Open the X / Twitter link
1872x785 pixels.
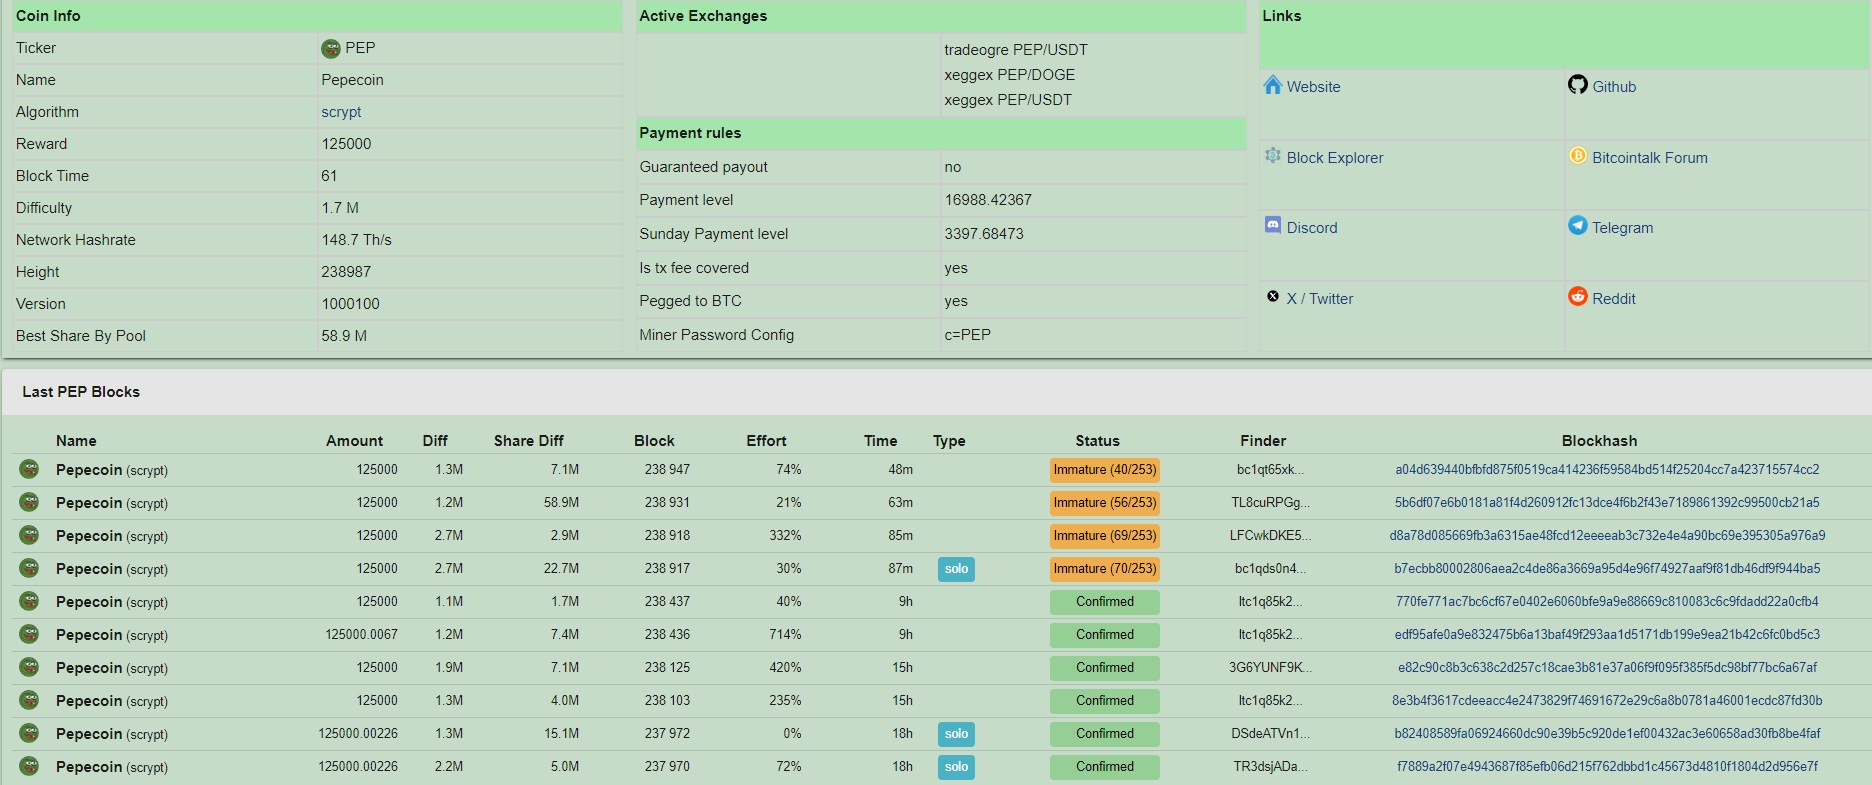click(1320, 299)
